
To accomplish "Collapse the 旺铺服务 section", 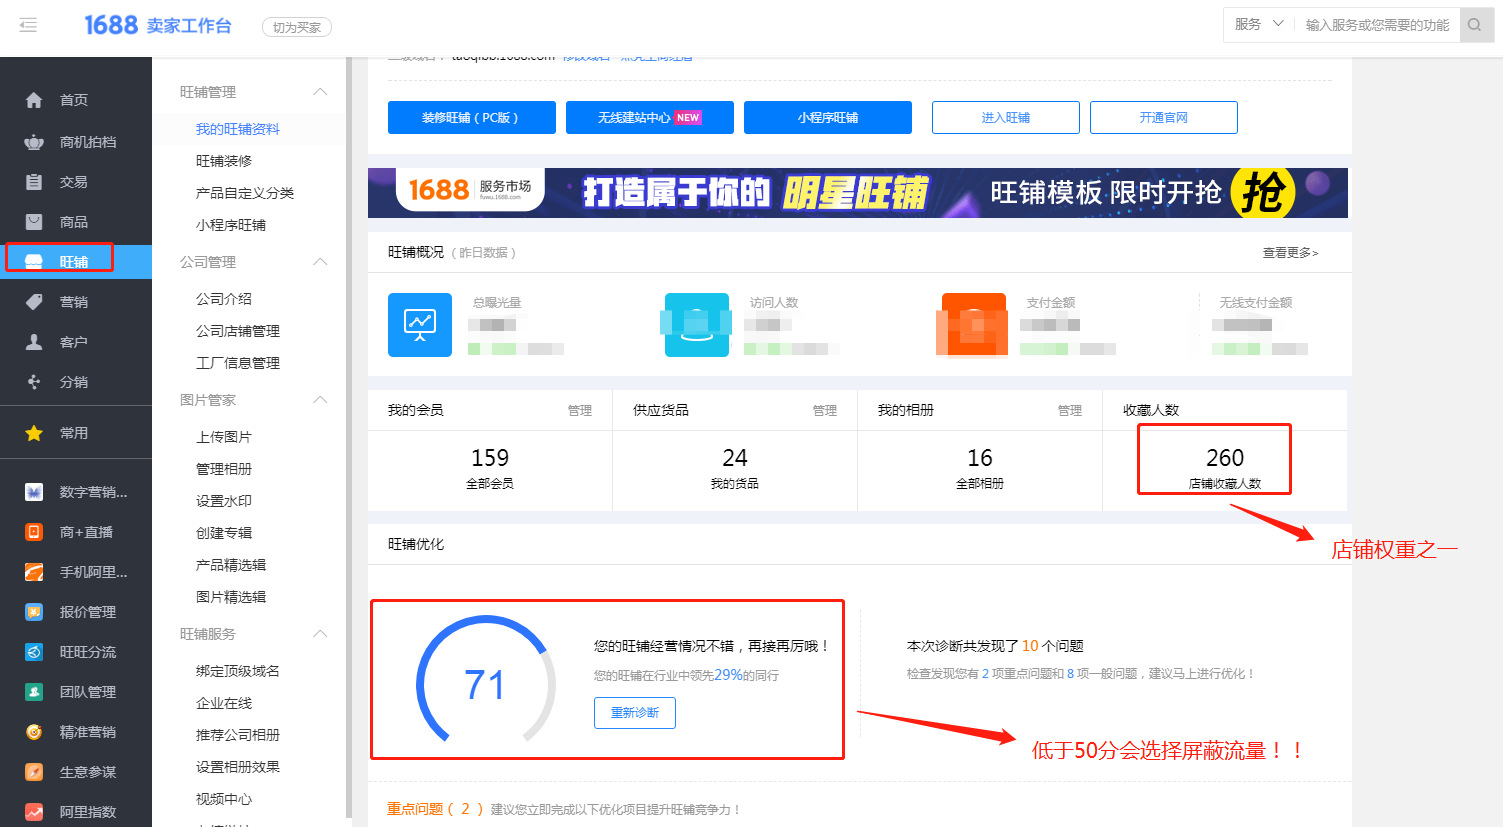I will (x=320, y=634).
